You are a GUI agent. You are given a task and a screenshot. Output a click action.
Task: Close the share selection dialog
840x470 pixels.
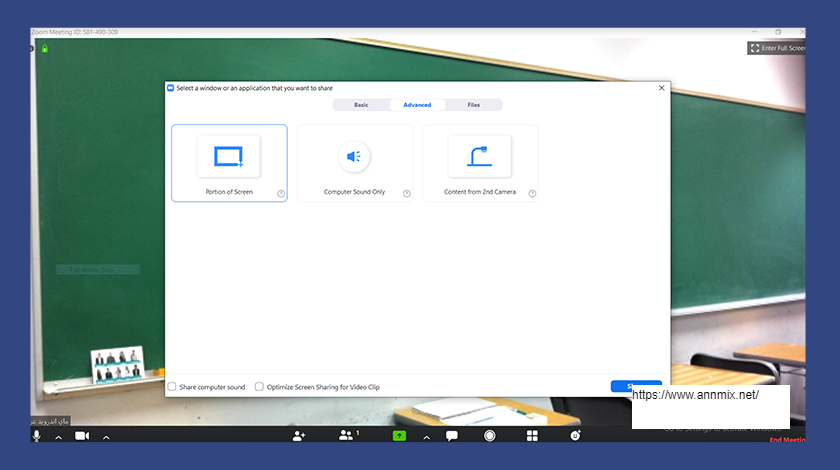(662, 88)
